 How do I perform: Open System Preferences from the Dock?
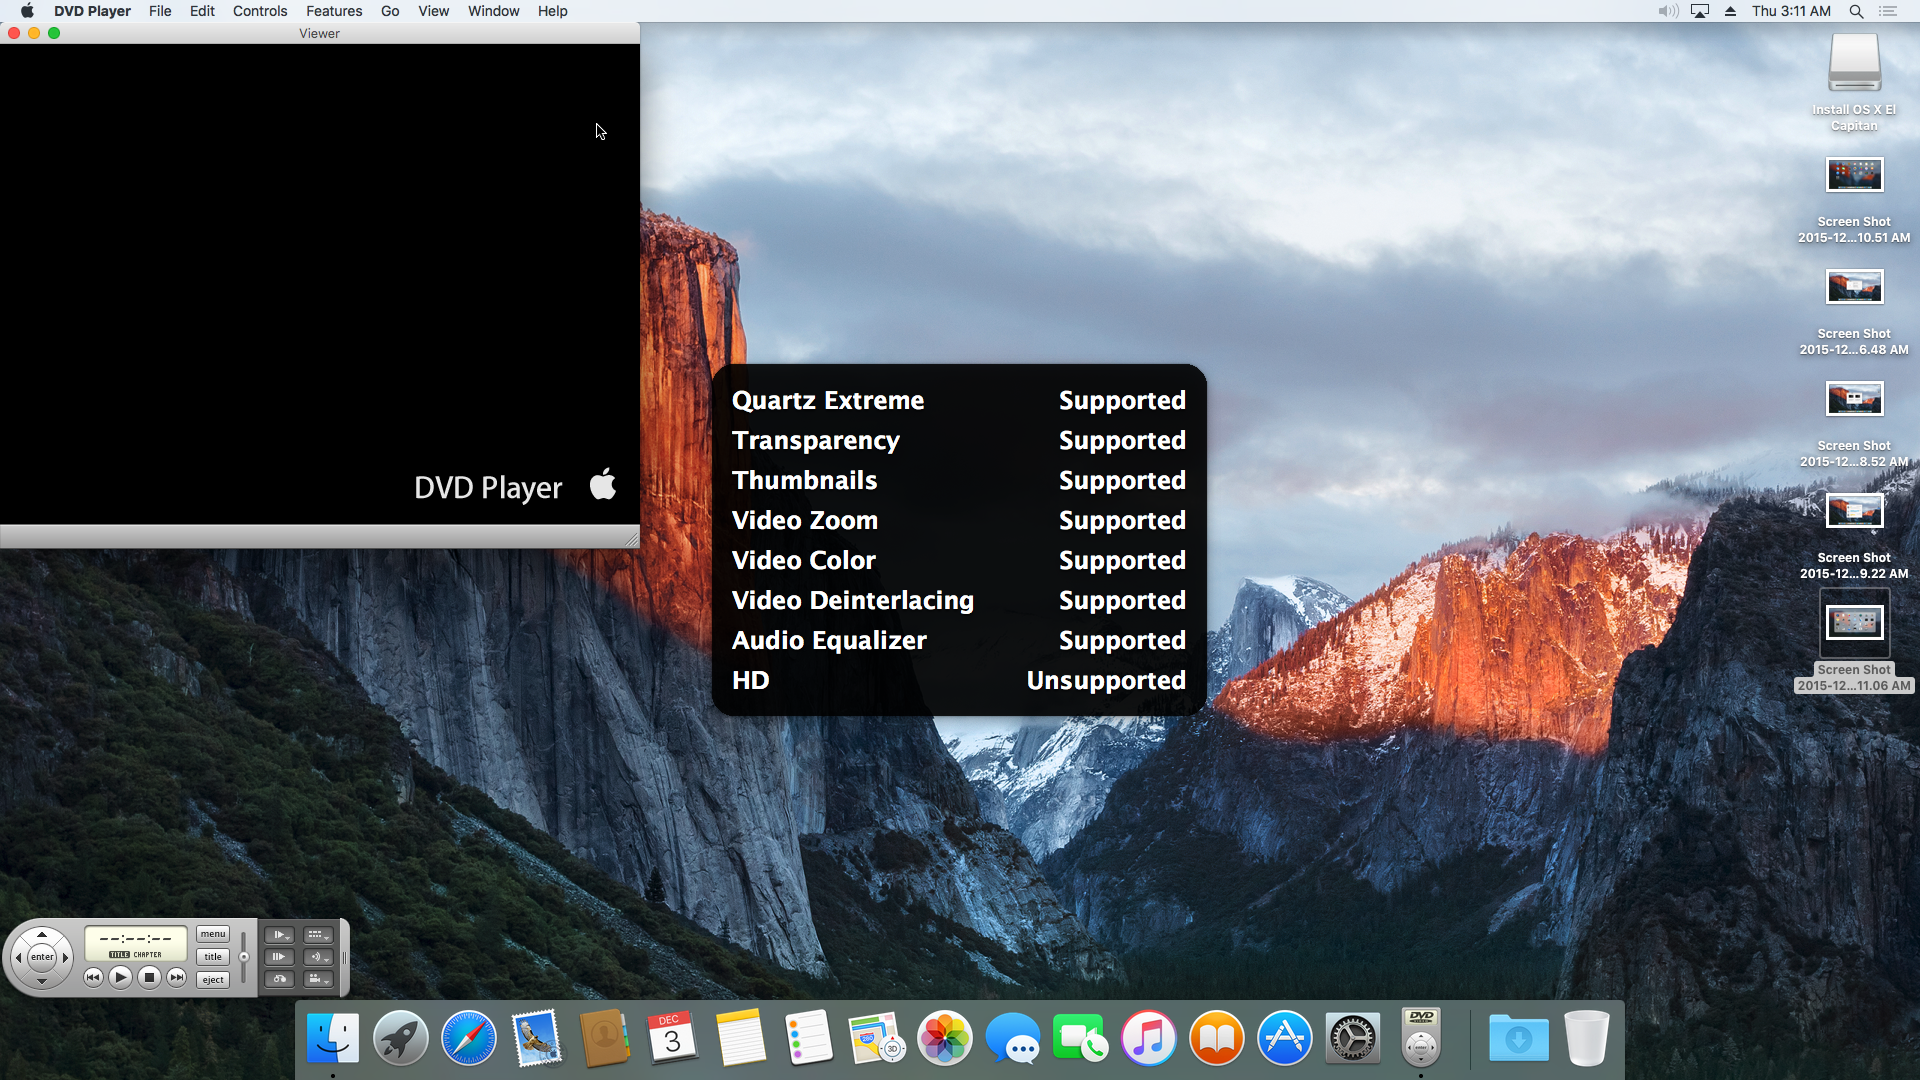point(1353,1038)
